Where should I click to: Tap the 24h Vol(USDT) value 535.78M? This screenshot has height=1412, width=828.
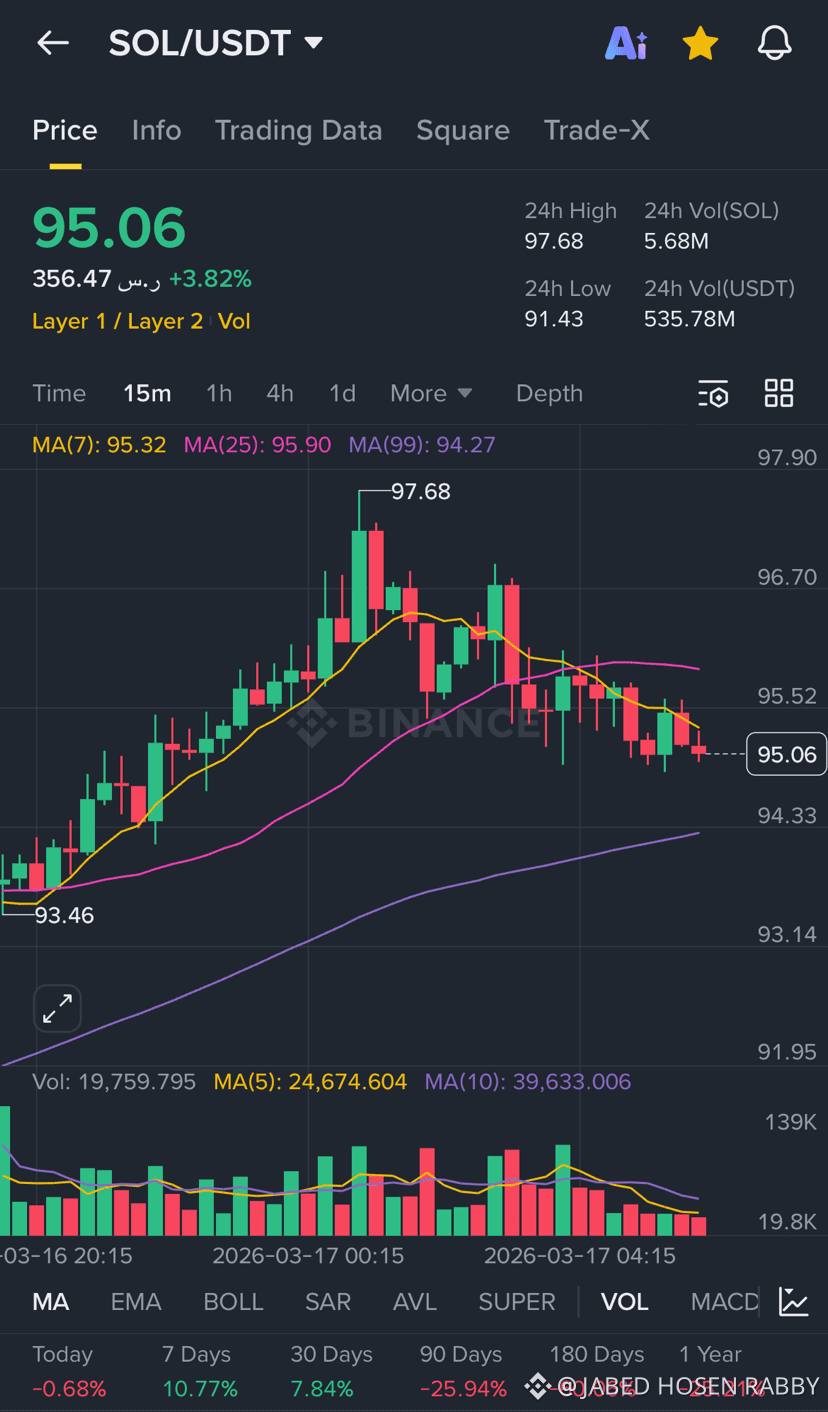(x=690, y=319)
